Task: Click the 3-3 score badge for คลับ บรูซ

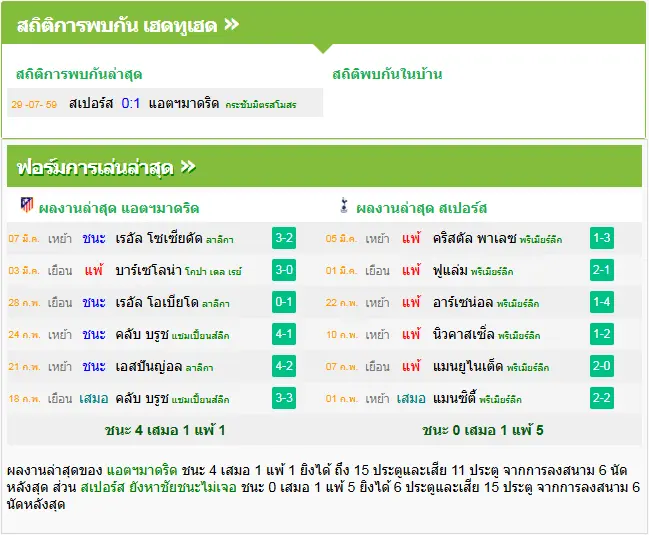Action: click(284, 398)
